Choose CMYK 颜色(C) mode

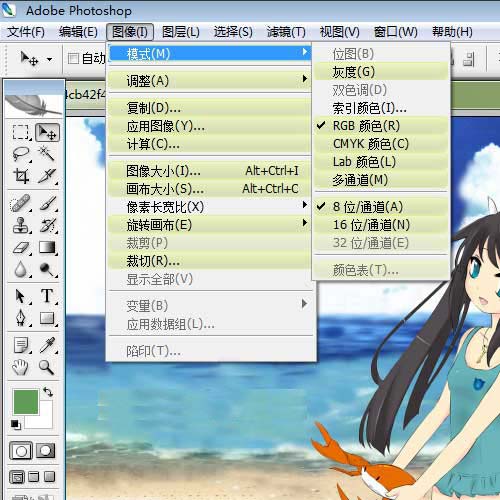pyautogui.click(x=381, y=144)
